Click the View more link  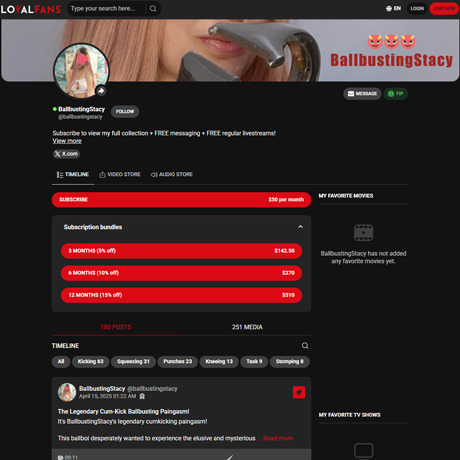click(67, 141)
